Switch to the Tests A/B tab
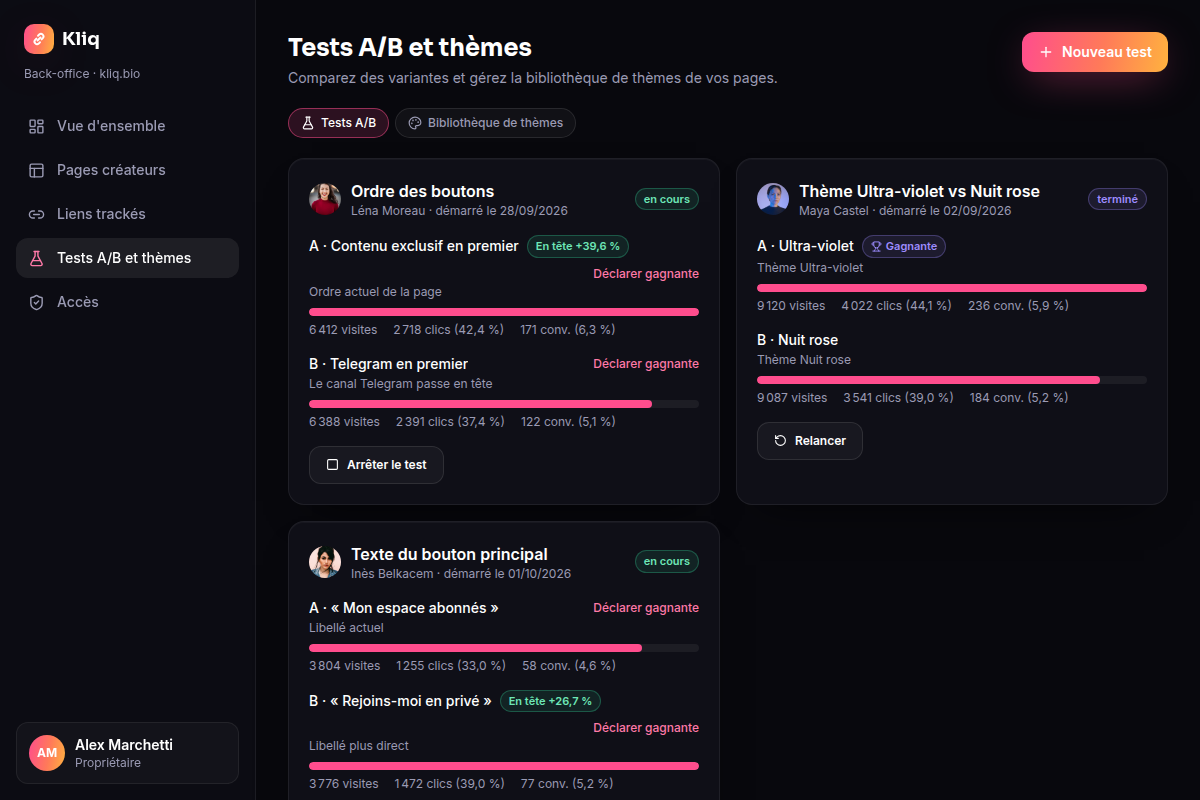 tap(338, 123)
